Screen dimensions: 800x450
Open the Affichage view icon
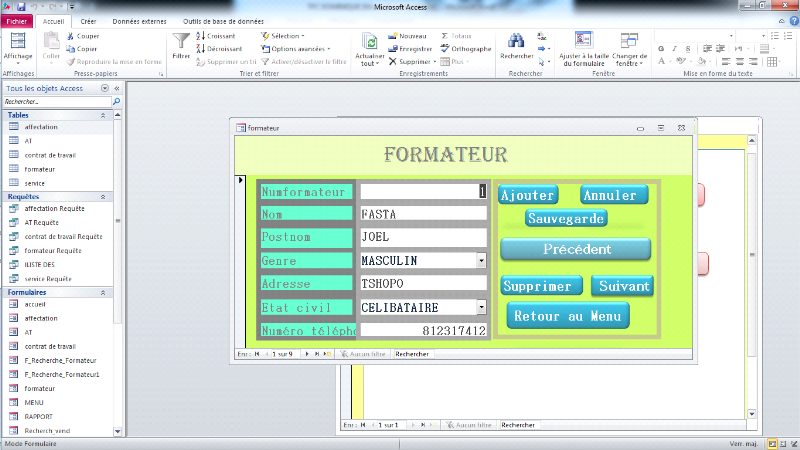(x=17, y=41)
